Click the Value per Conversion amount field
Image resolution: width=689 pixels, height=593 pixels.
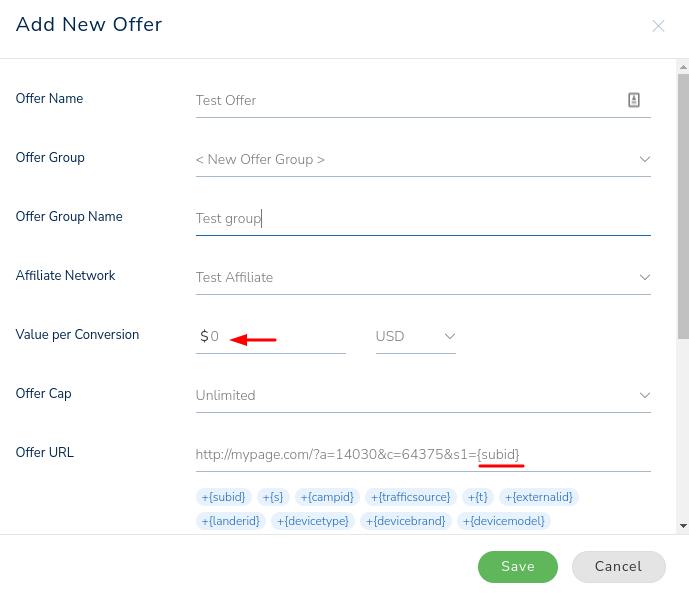[x=275, y=337]
